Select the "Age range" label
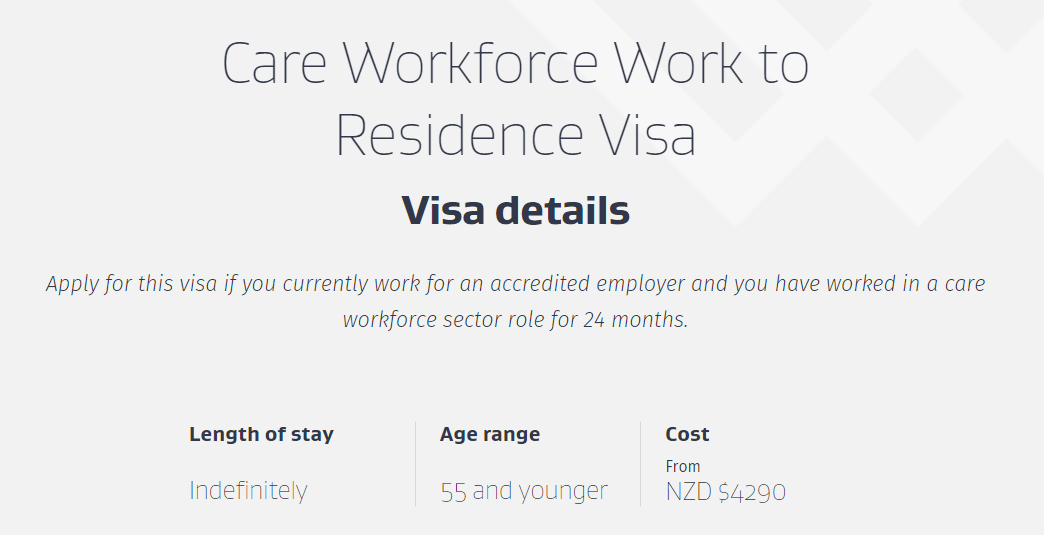1044x535 pixels. point(489,435)
